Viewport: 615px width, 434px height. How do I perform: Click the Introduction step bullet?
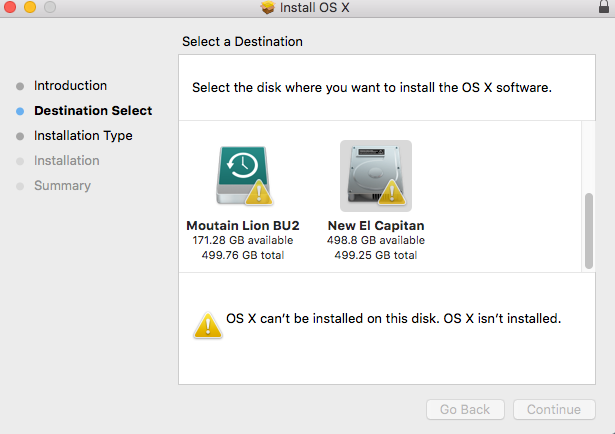click(x=20, y=86)
